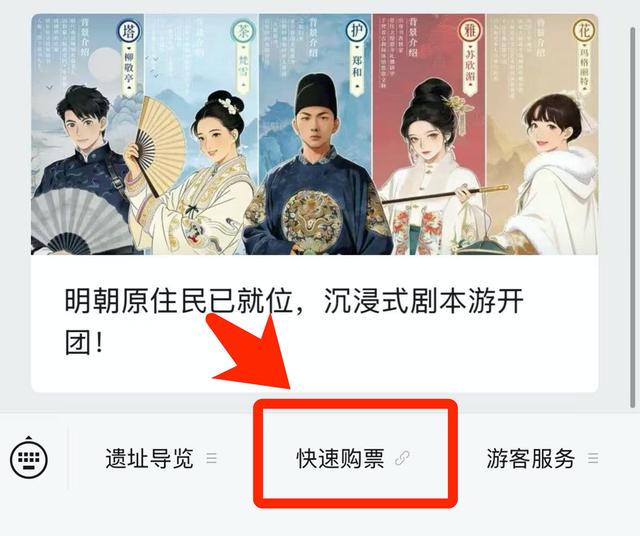Select the 雅 character badge
Viewport: 640px width, 536px height.
(x=471, y=31)
